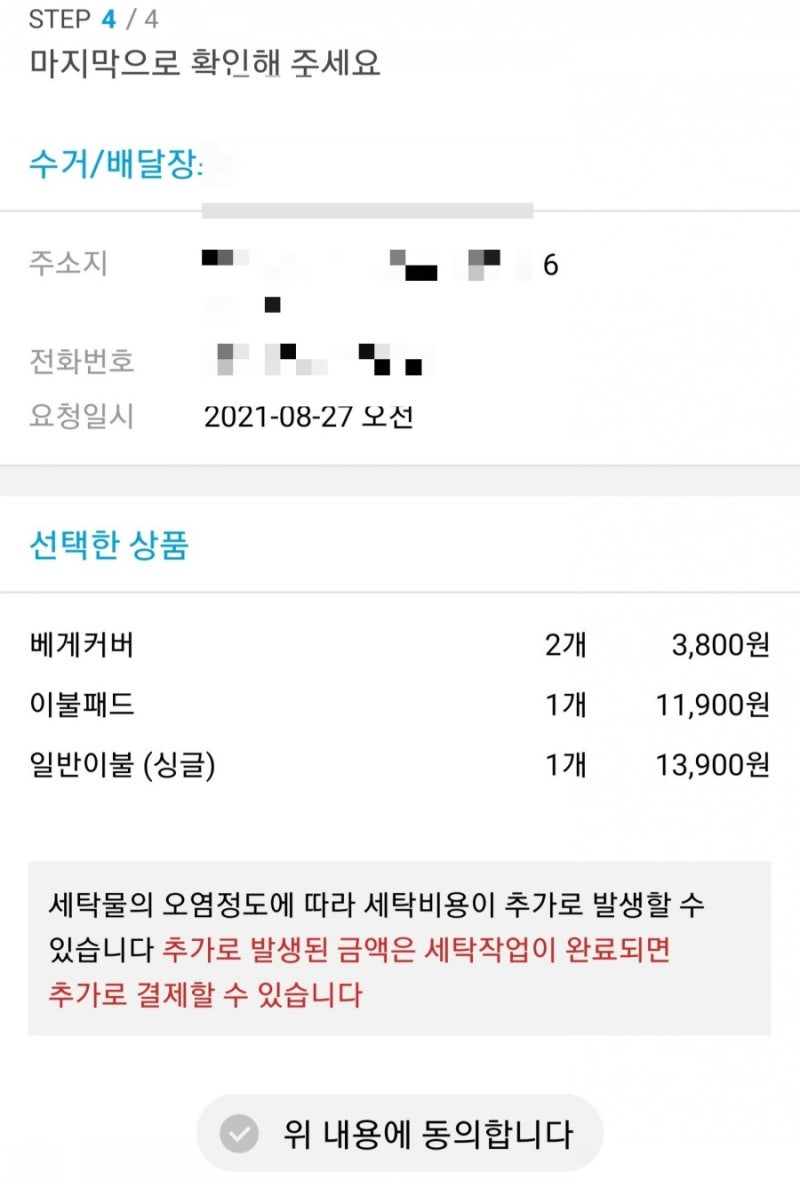Click the 주소지 label

click(68, 263)
